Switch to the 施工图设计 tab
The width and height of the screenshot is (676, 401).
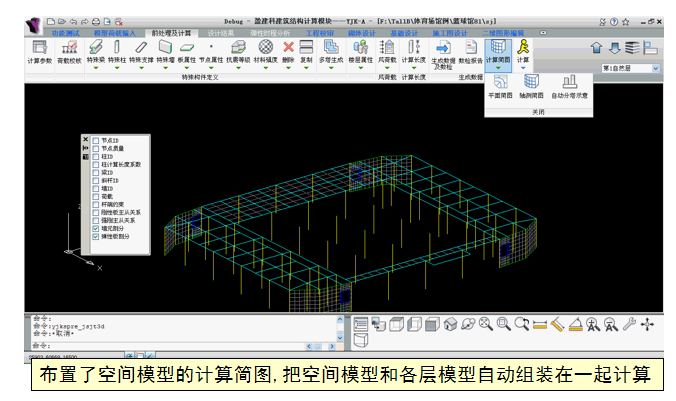click(x=450, y=33)
